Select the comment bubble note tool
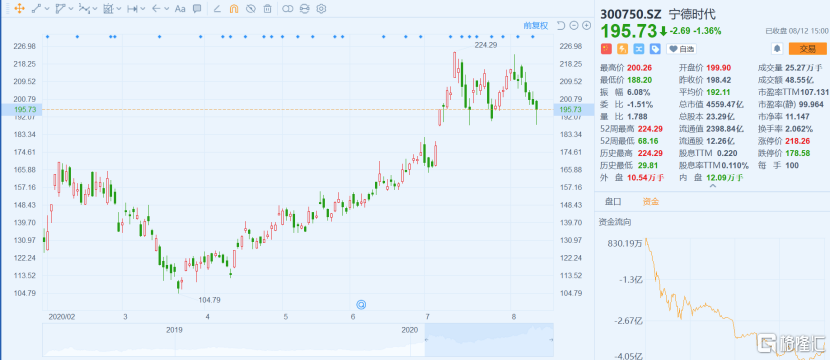This screenshot has height=360, width=832. (x=197, y=8)
